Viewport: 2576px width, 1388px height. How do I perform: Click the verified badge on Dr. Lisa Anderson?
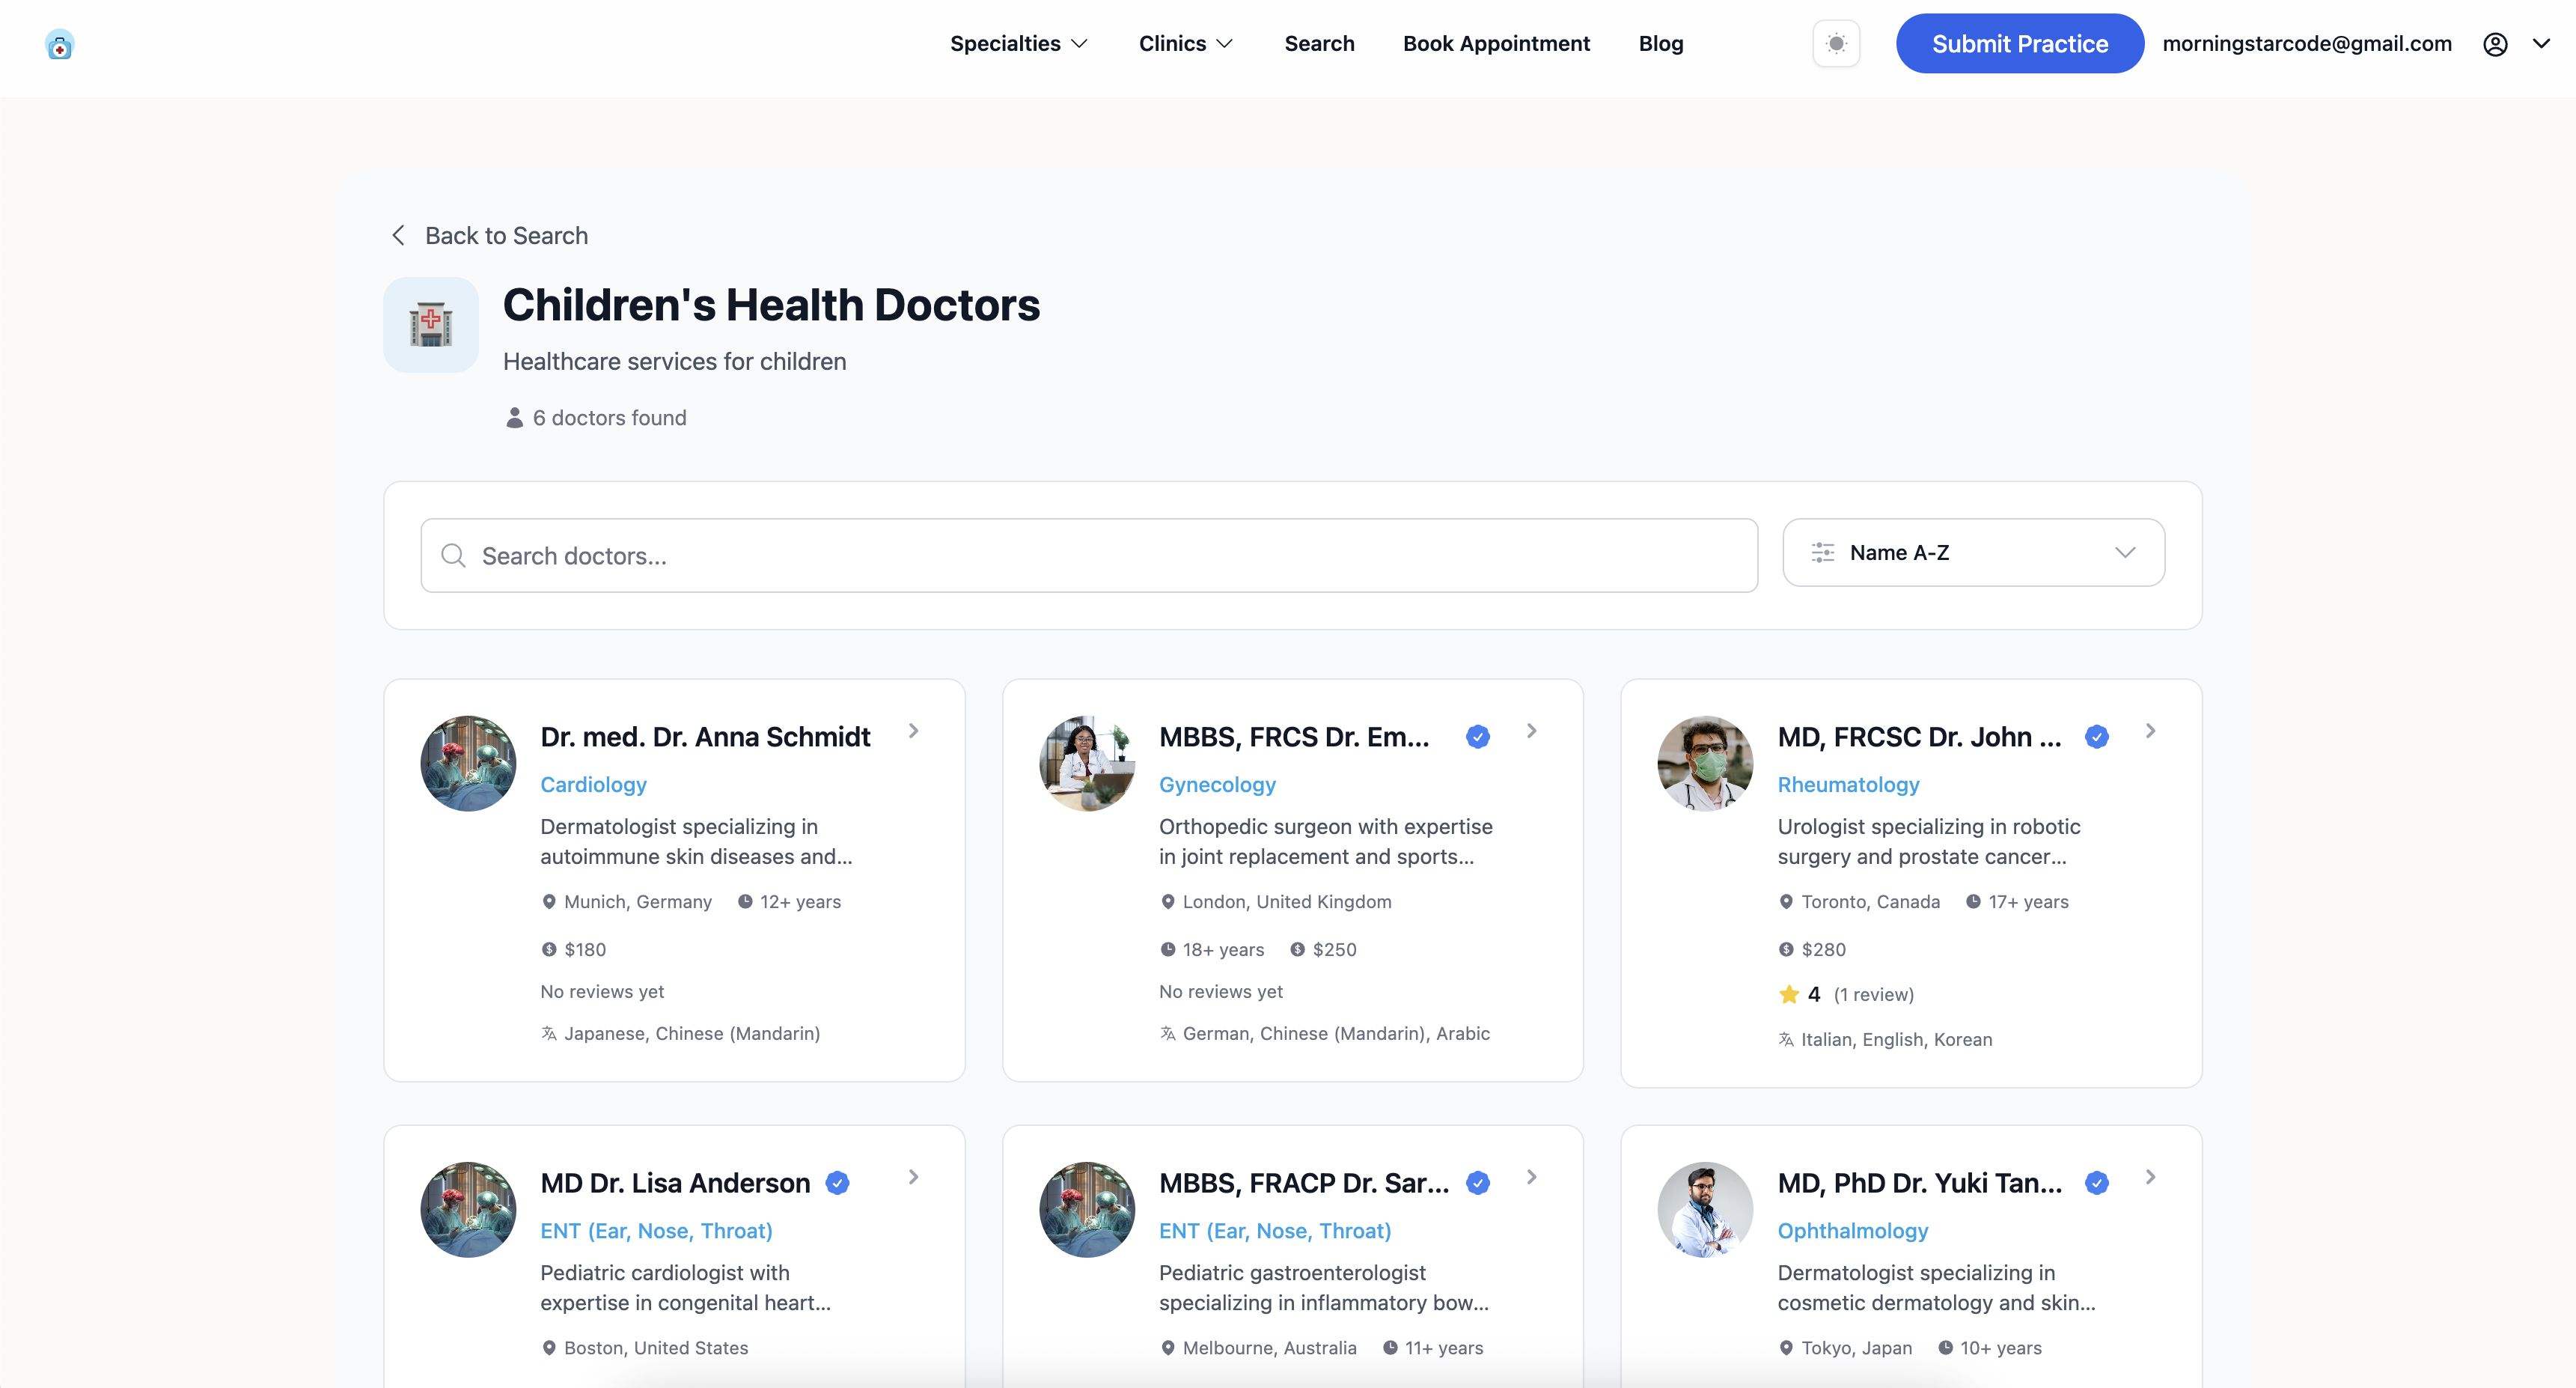tap(838, 1183)
